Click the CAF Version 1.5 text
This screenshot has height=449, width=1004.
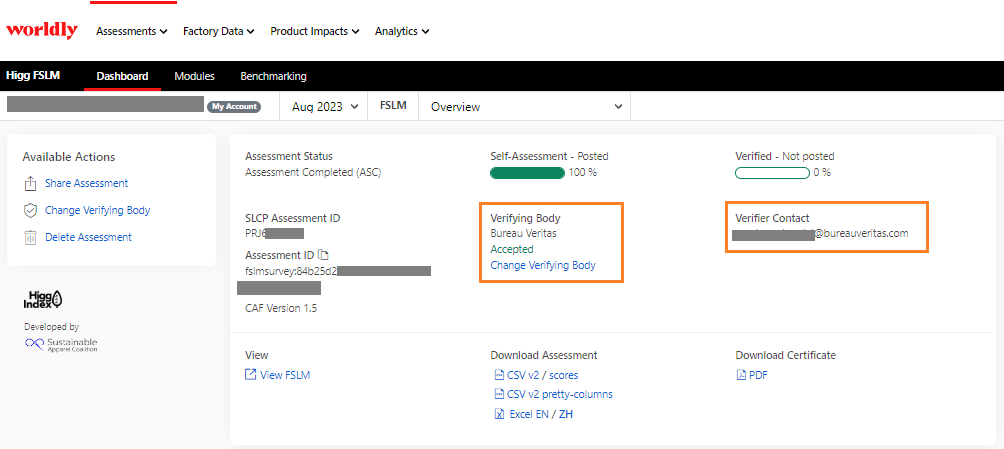tap(281, 308)
